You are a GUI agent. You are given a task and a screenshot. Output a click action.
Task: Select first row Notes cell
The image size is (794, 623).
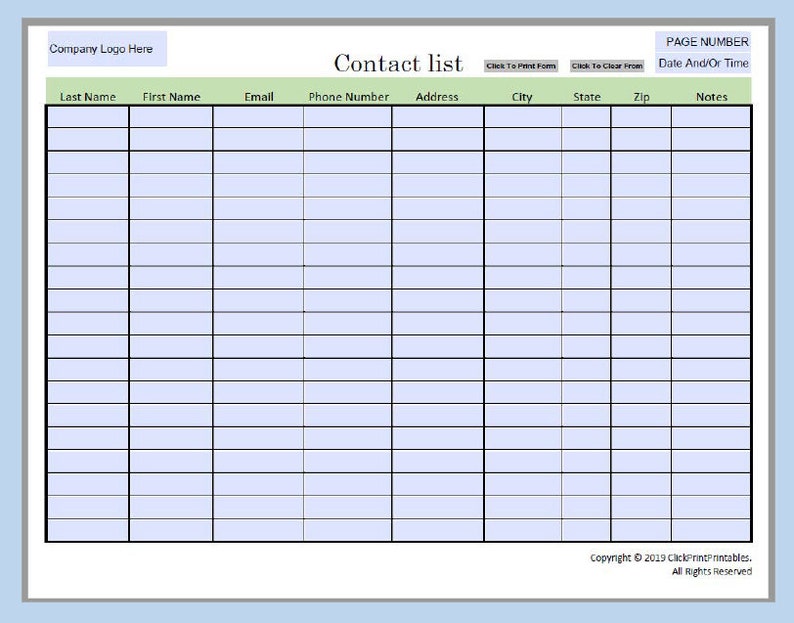coord(711,117)
